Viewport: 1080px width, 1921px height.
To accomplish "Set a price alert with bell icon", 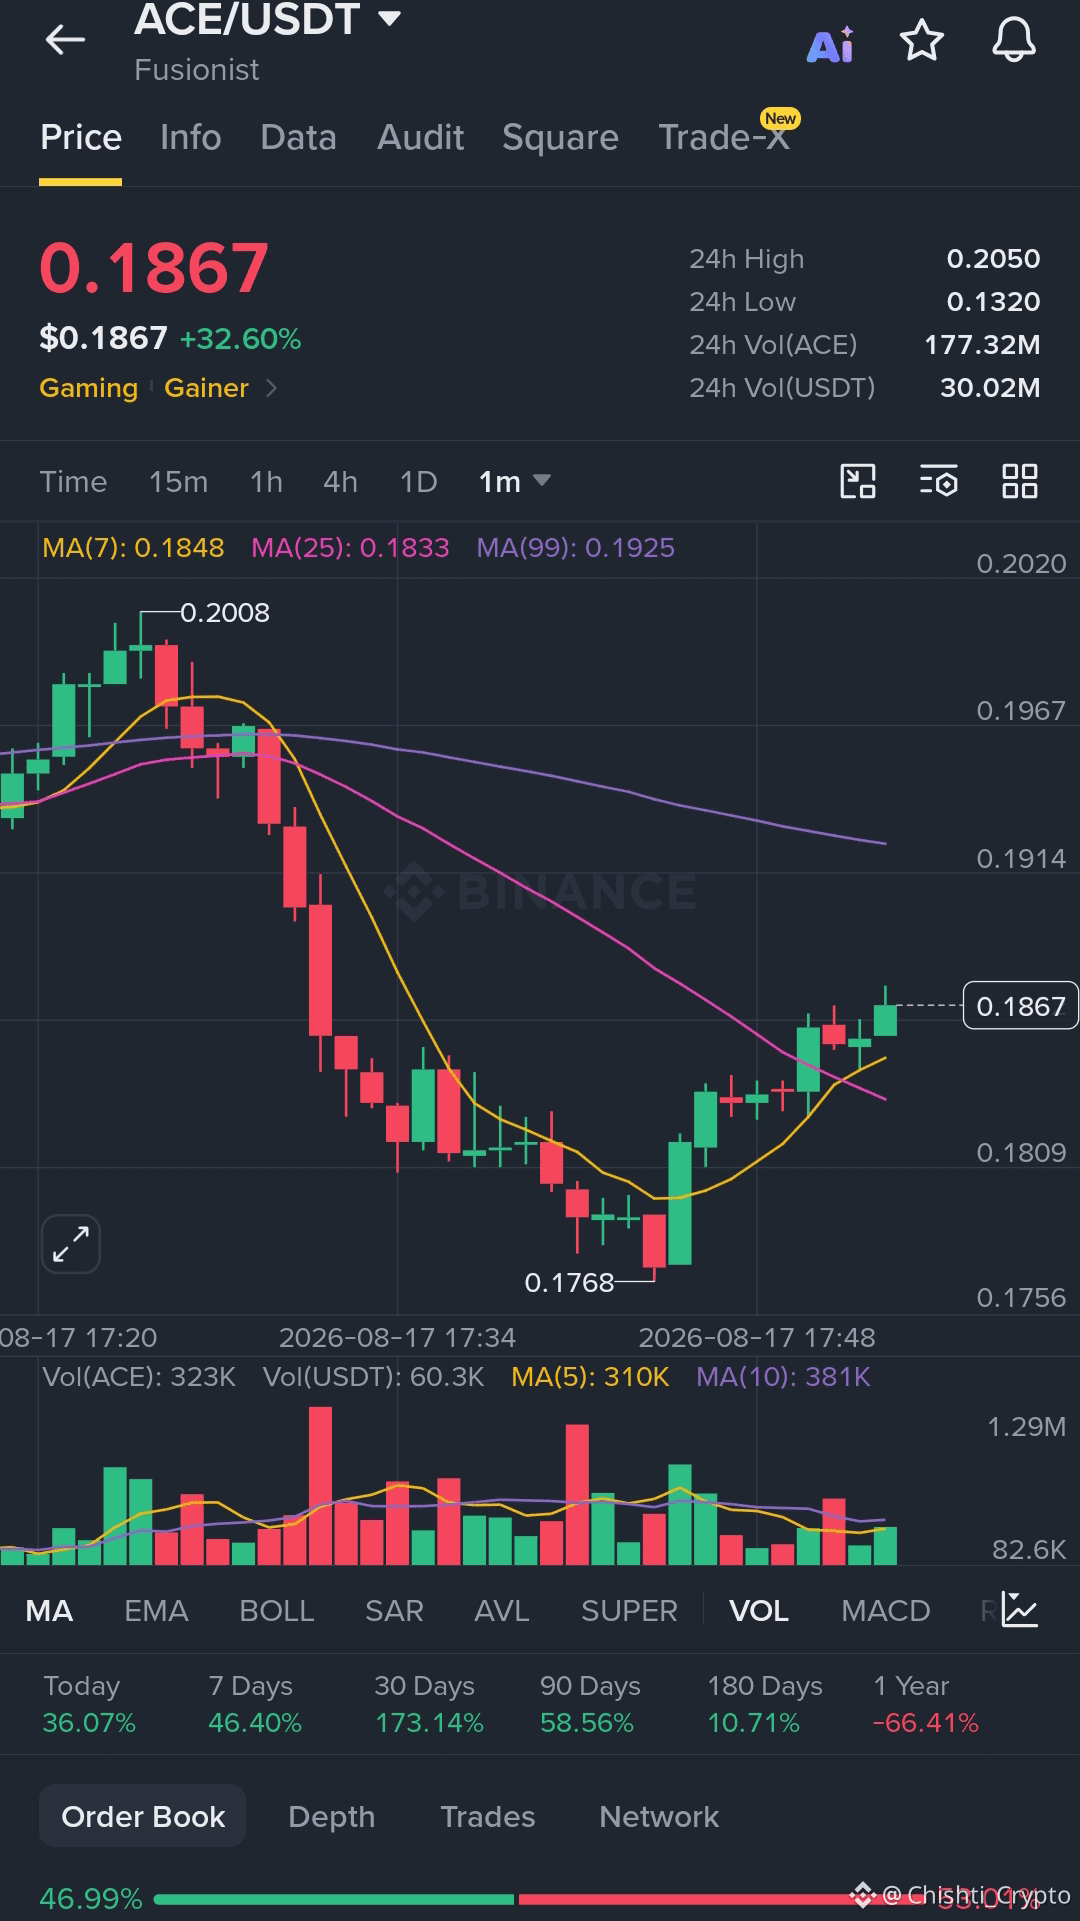I will [x=1013, y=41].
